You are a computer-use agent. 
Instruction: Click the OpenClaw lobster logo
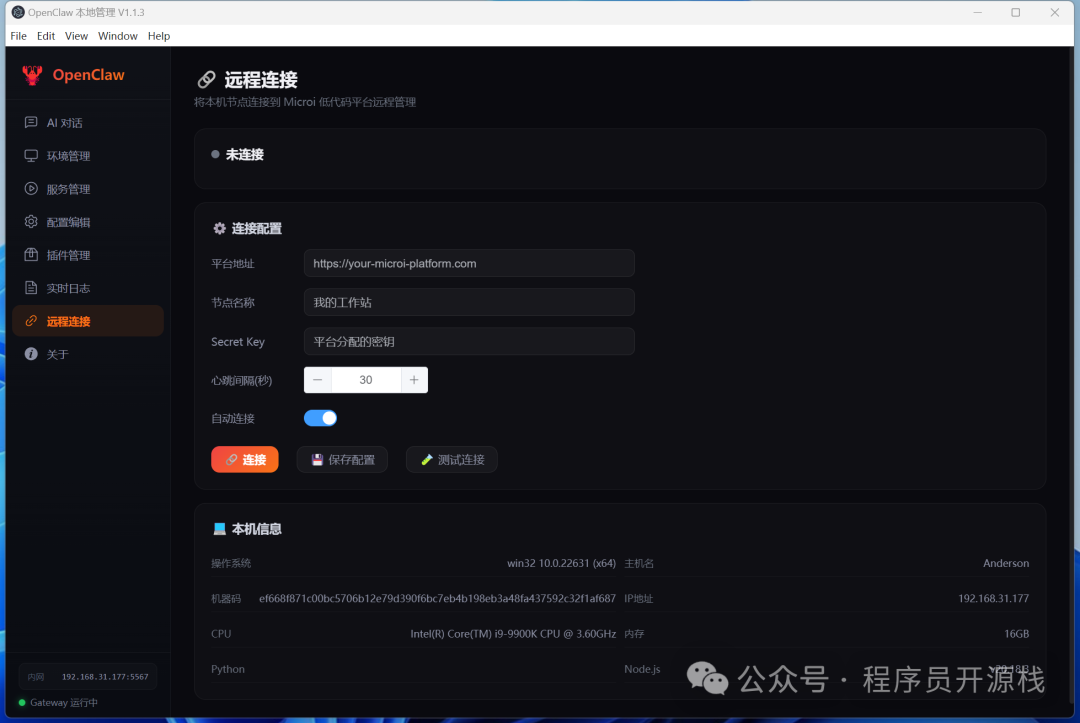(x=32, y=74)
